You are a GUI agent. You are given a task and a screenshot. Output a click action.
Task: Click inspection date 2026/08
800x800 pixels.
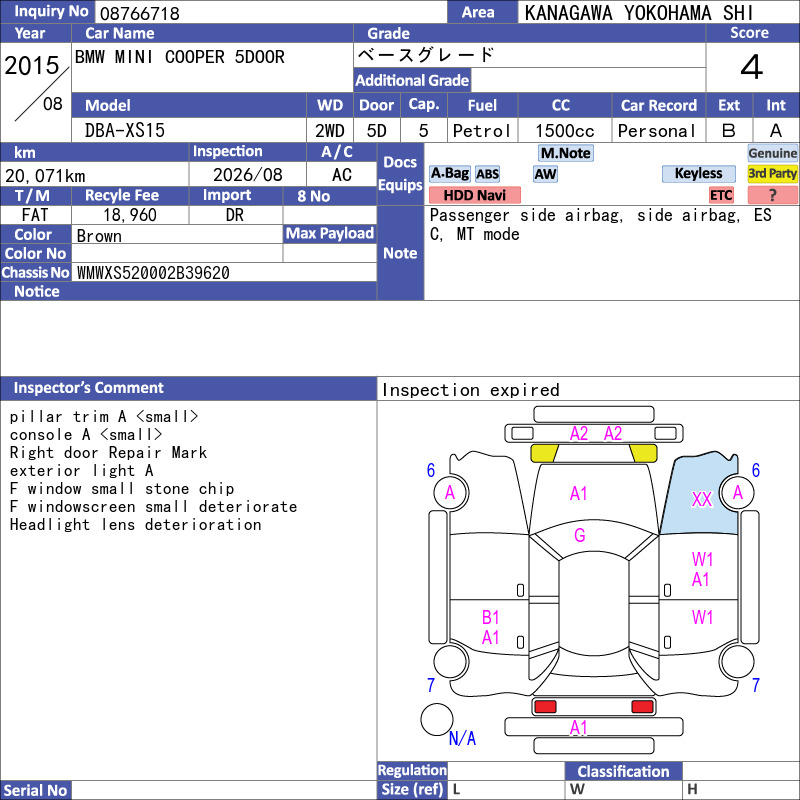tap(247, 175)
